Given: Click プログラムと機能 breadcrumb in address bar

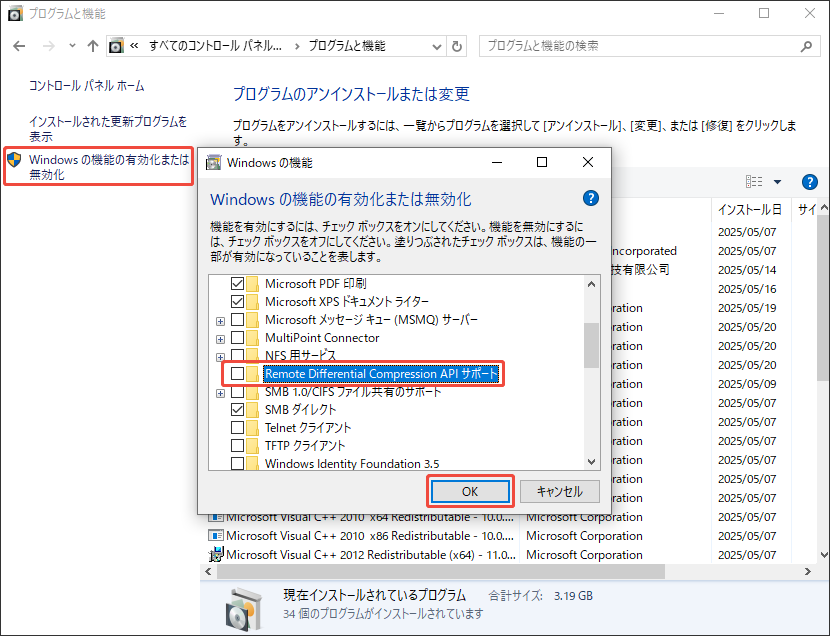Looking at the screenshot, I should (347, 46).
